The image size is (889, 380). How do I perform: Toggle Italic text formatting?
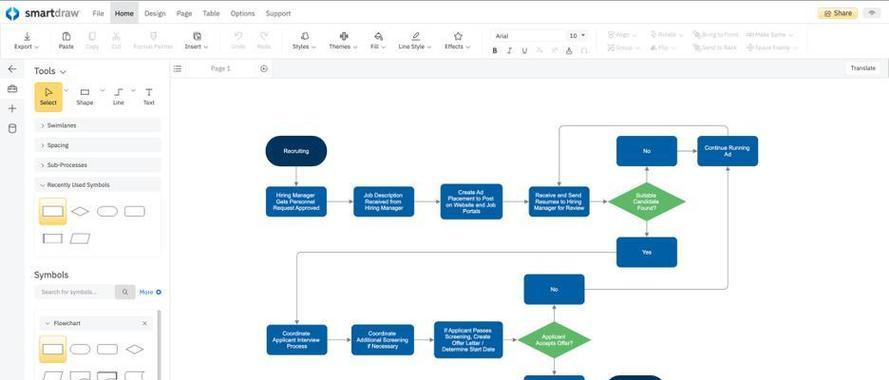(509, 50)
